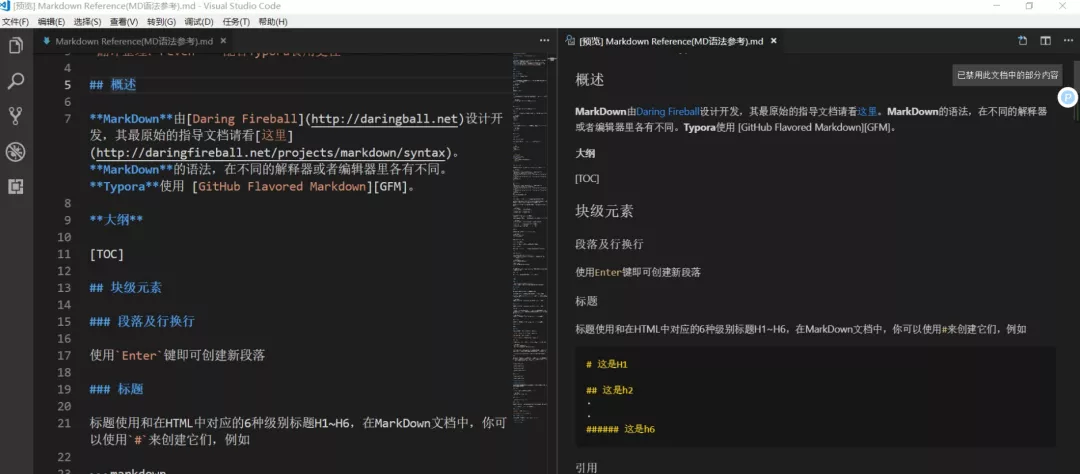Click the '使用Enter键即可创建新段落' text in preview
The width and height of the screenshot is (1080, 474).
click(638, 272)
